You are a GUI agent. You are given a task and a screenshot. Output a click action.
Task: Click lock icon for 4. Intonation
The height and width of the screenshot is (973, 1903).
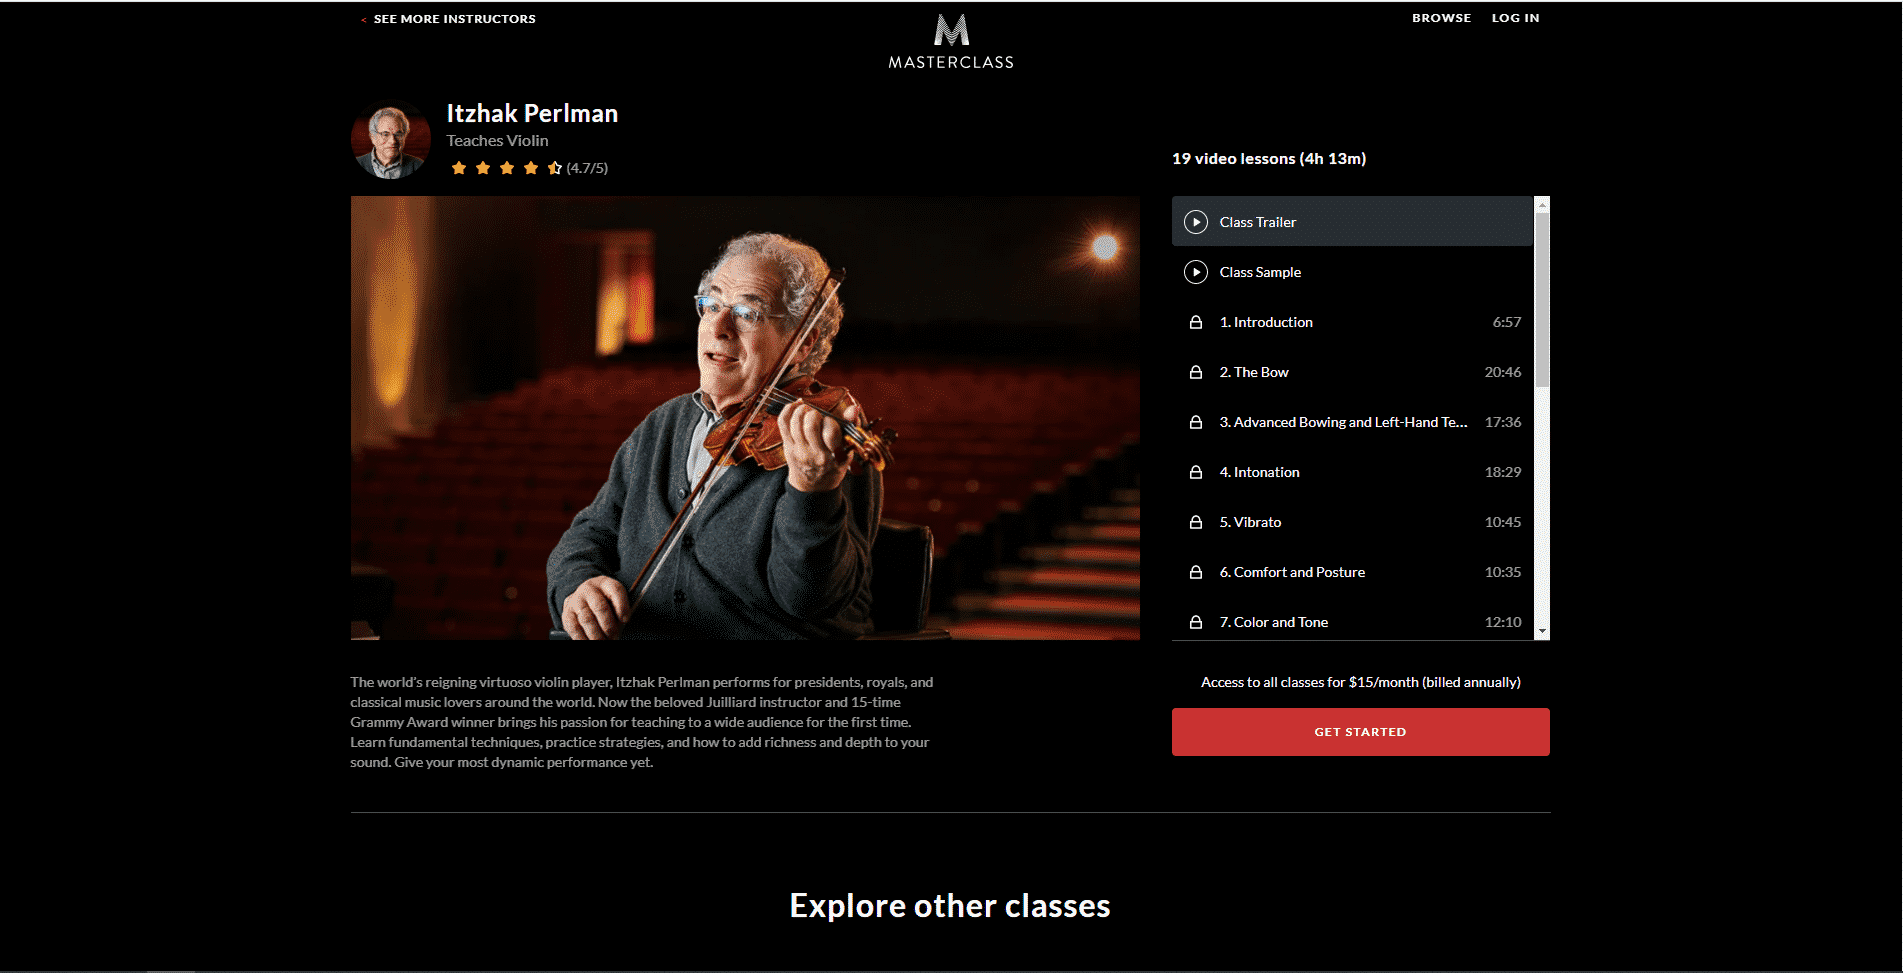pyautogui.click(x=1195, y=472)
